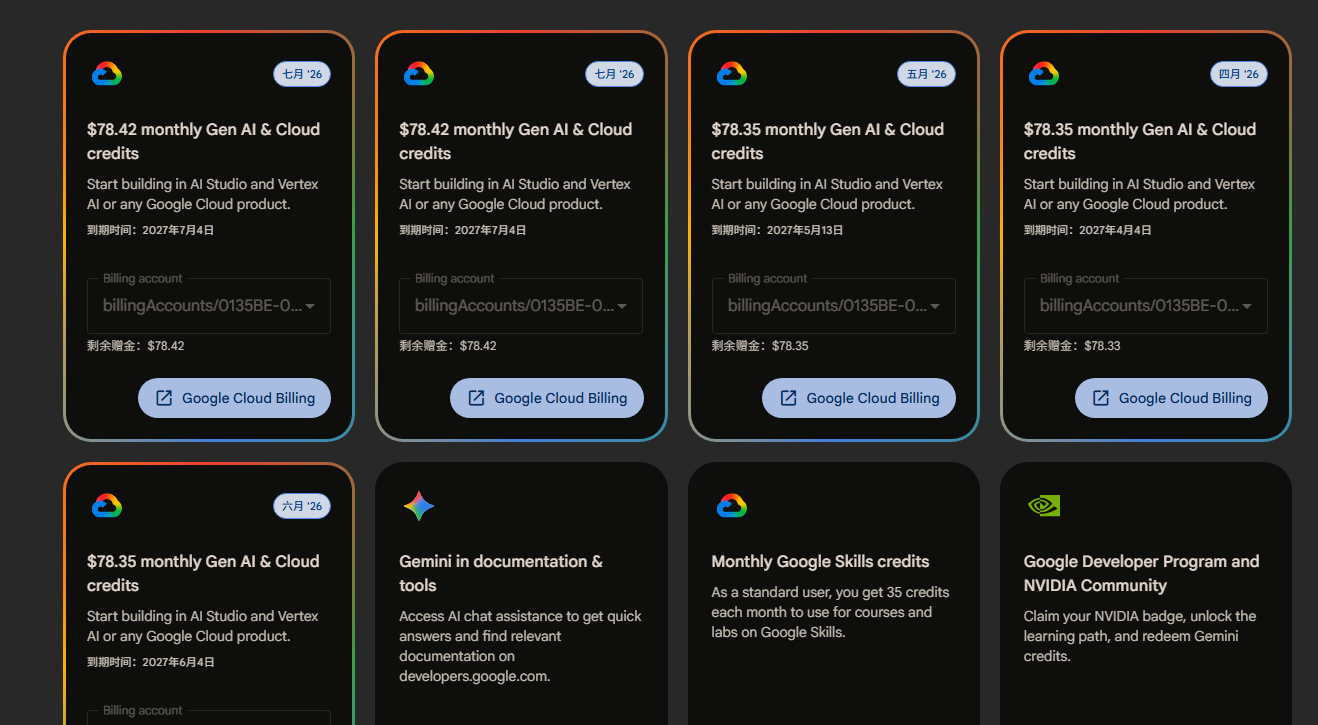Click "Start building" description on 四月 '26 card
Screen dimensions: 1318x725
click(x=1139, y=194)
